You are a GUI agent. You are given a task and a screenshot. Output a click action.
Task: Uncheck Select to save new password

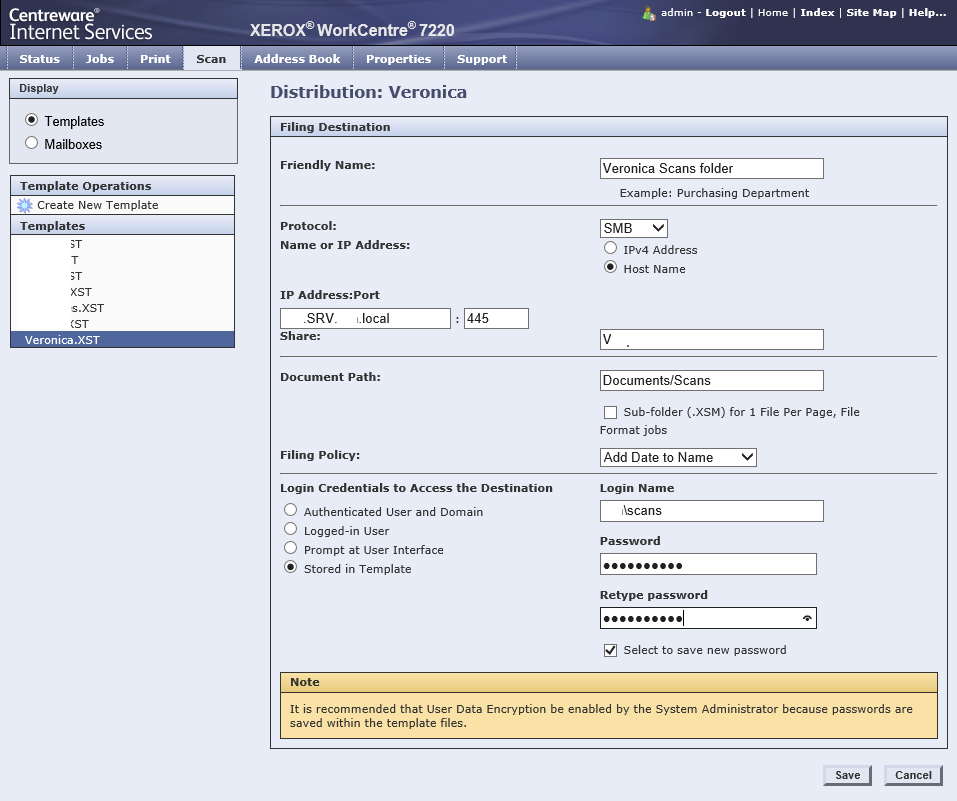coord(610,650)
